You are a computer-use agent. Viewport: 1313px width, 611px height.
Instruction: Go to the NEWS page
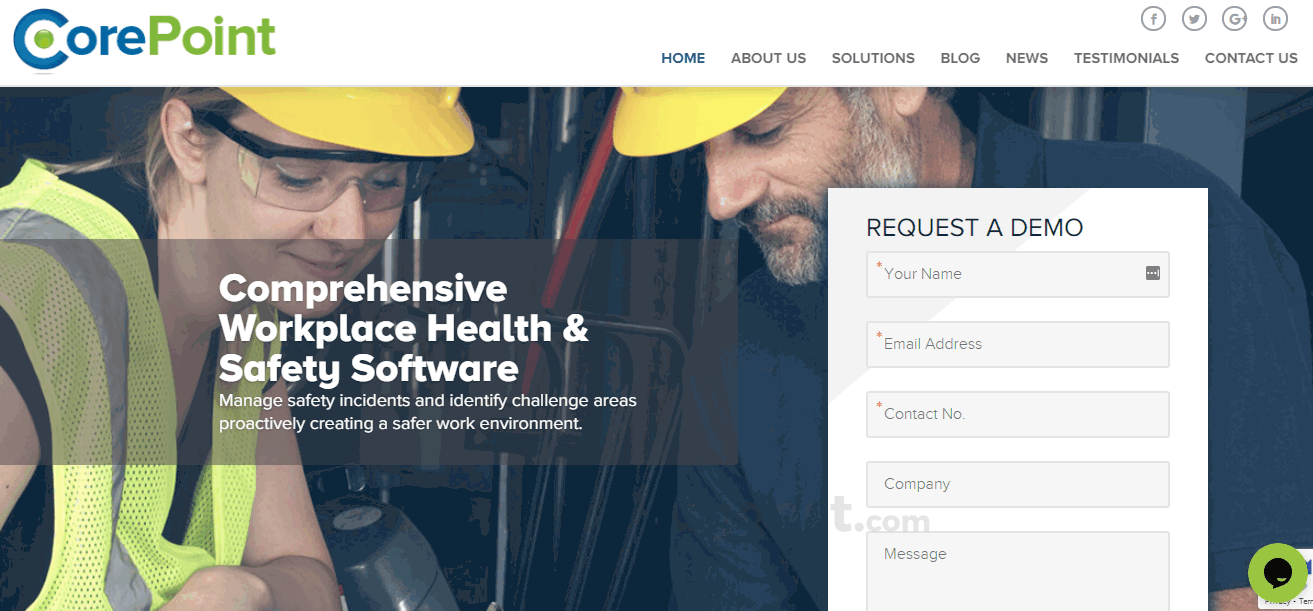point(1027,58)
